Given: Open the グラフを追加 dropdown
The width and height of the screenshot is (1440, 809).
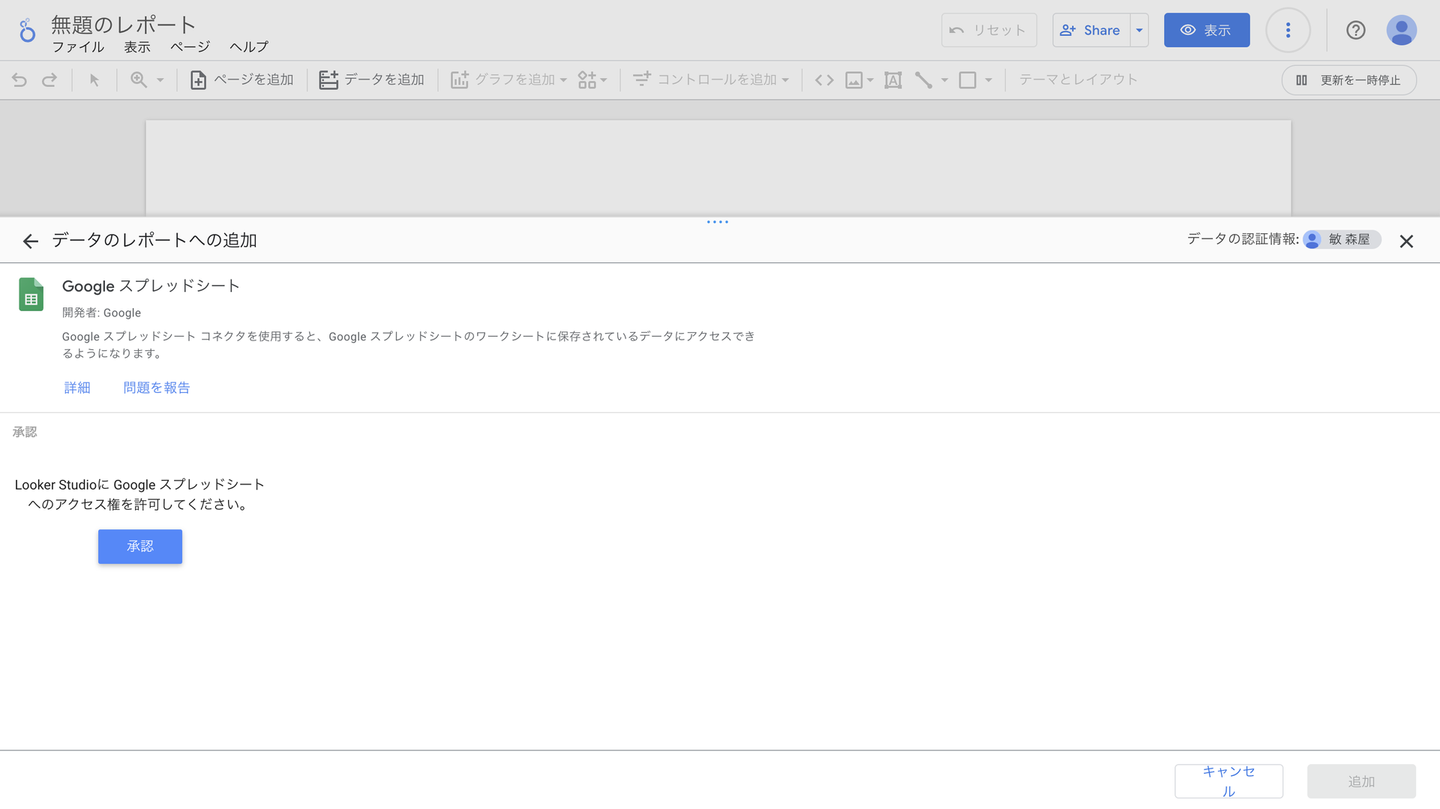Looking at the screenshot, I should click(x=509, y=80).
